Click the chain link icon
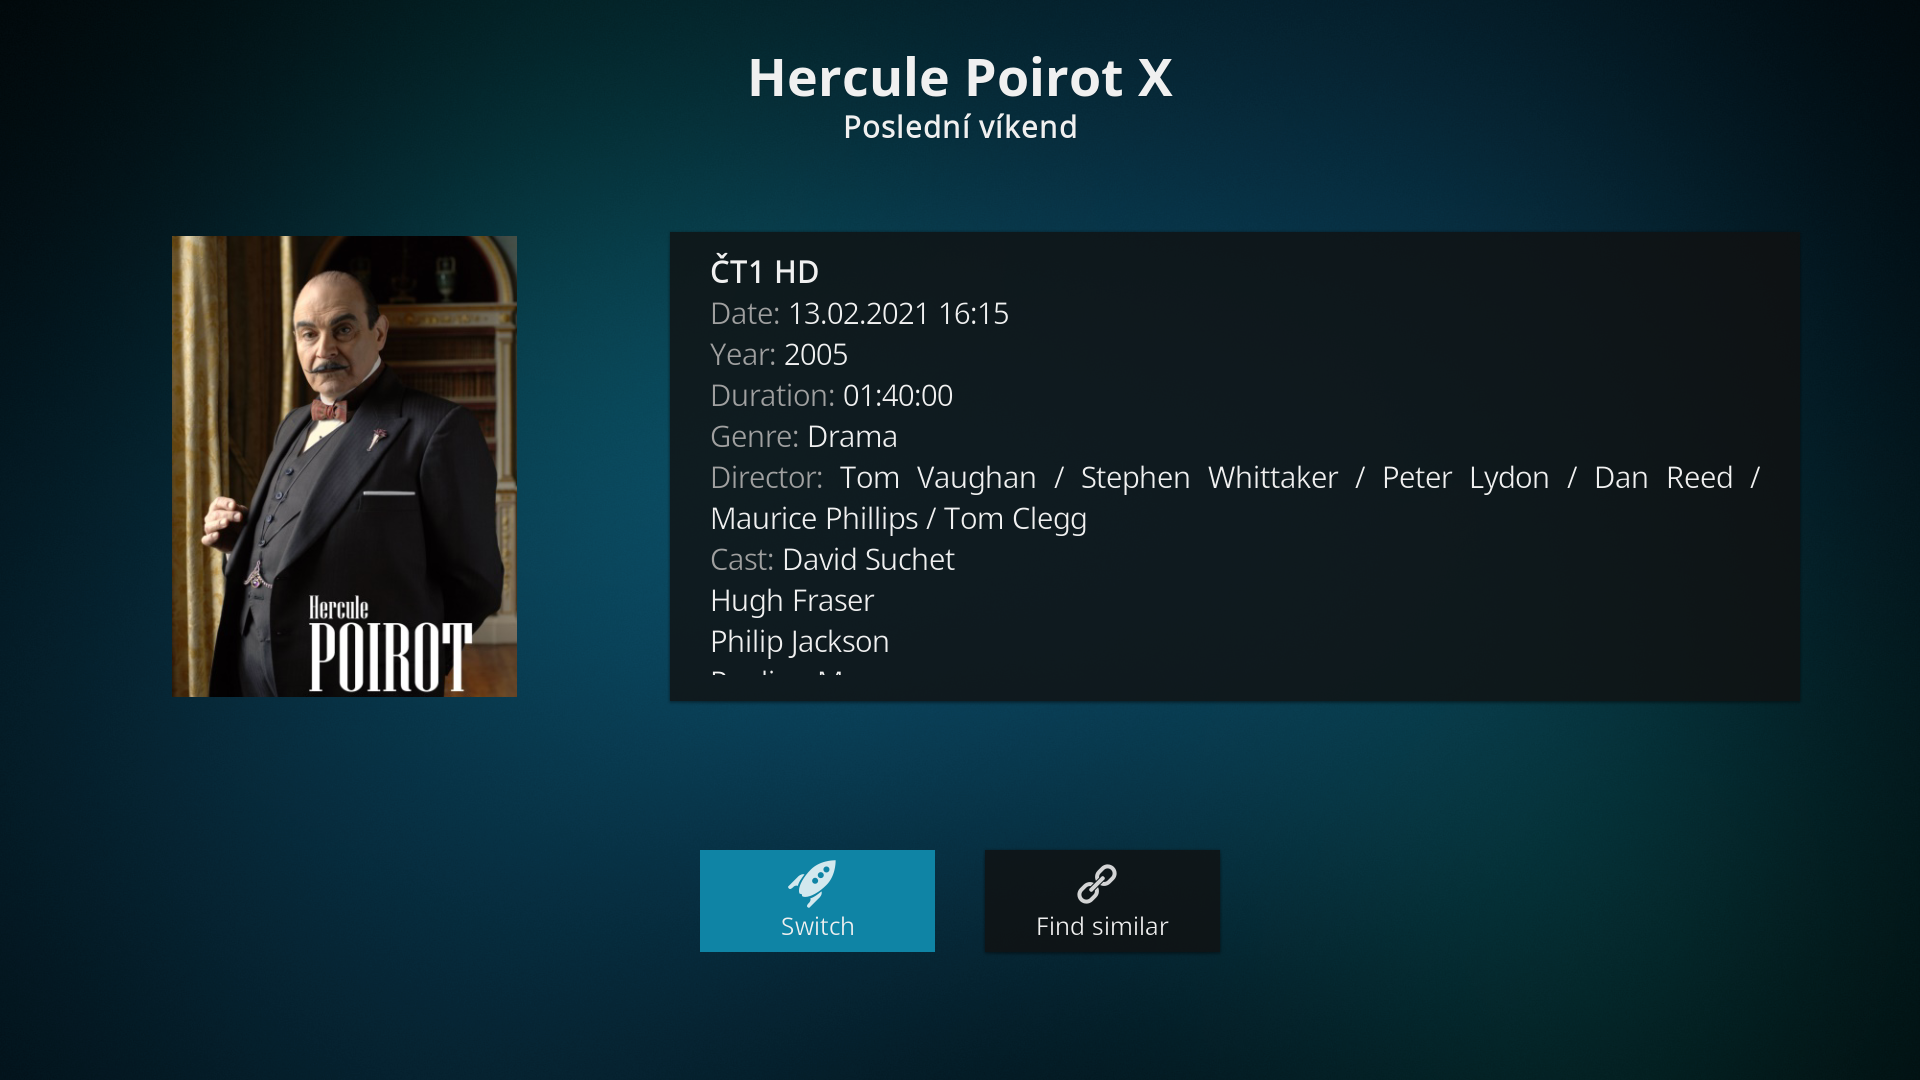1920x1080 pixels. 1097,884
